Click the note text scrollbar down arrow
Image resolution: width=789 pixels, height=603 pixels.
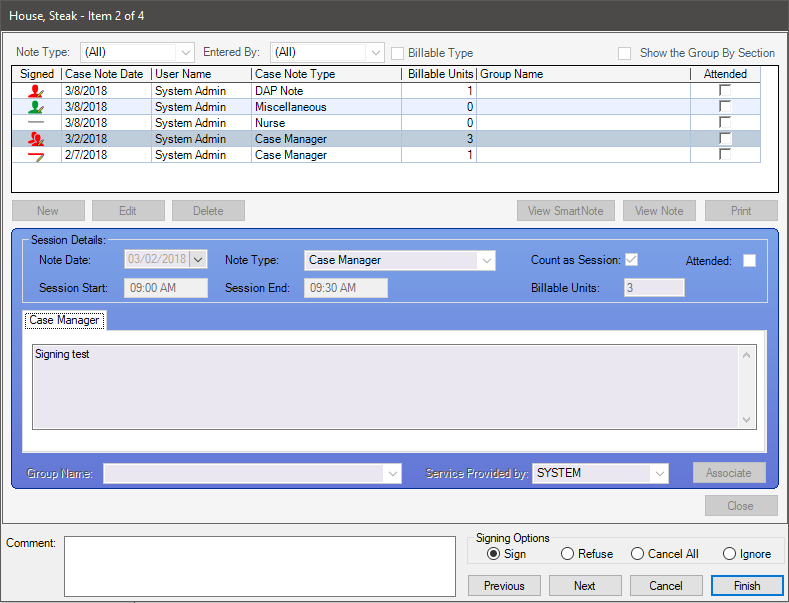tap(747, 420)
